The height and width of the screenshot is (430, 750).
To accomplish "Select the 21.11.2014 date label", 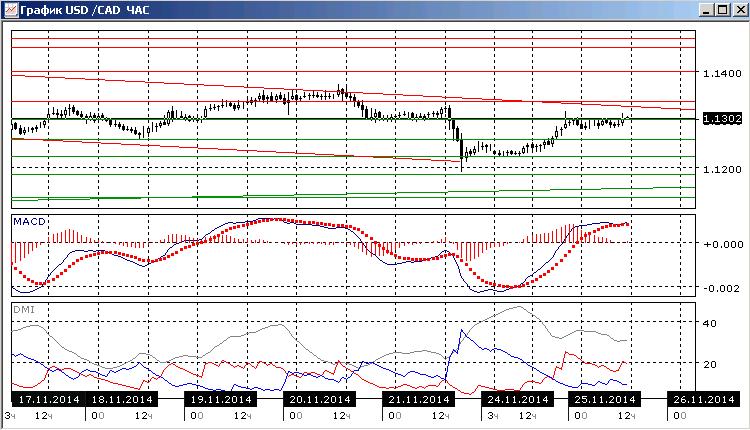I will point(419,399).
